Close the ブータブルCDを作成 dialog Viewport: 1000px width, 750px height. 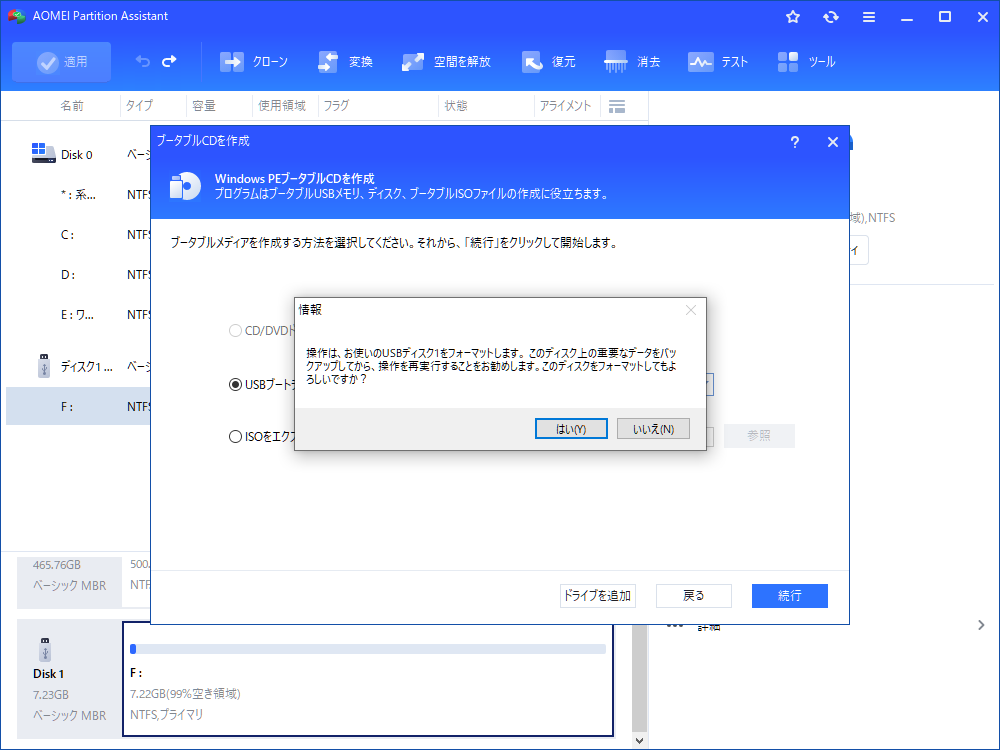pos(832,142)
